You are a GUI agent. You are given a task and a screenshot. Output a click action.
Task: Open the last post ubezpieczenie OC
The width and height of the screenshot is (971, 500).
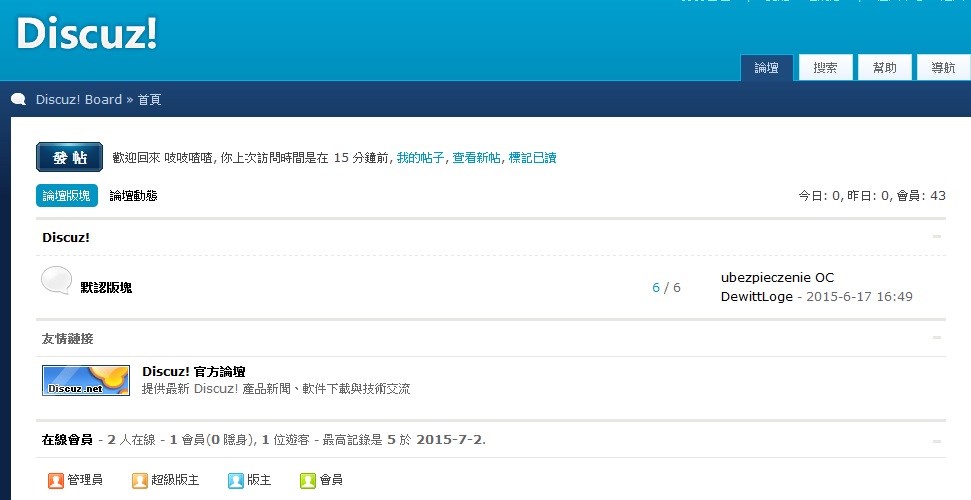coord(777,278)
